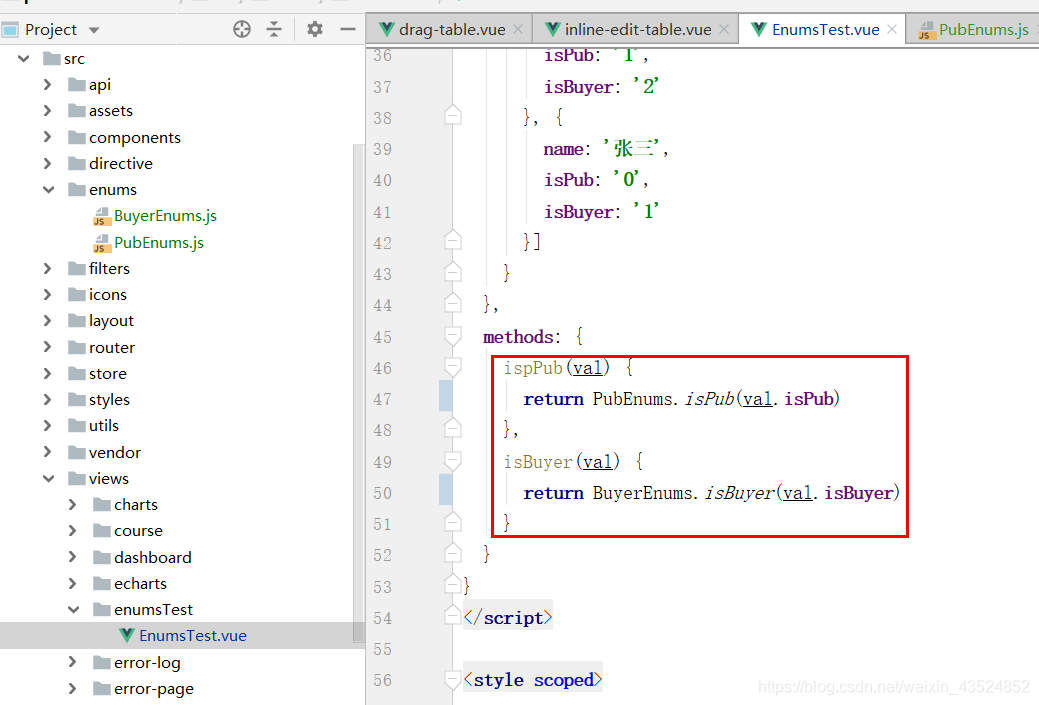Collapse the views folder
The image size is (1039, 705).
coord(48,478)
